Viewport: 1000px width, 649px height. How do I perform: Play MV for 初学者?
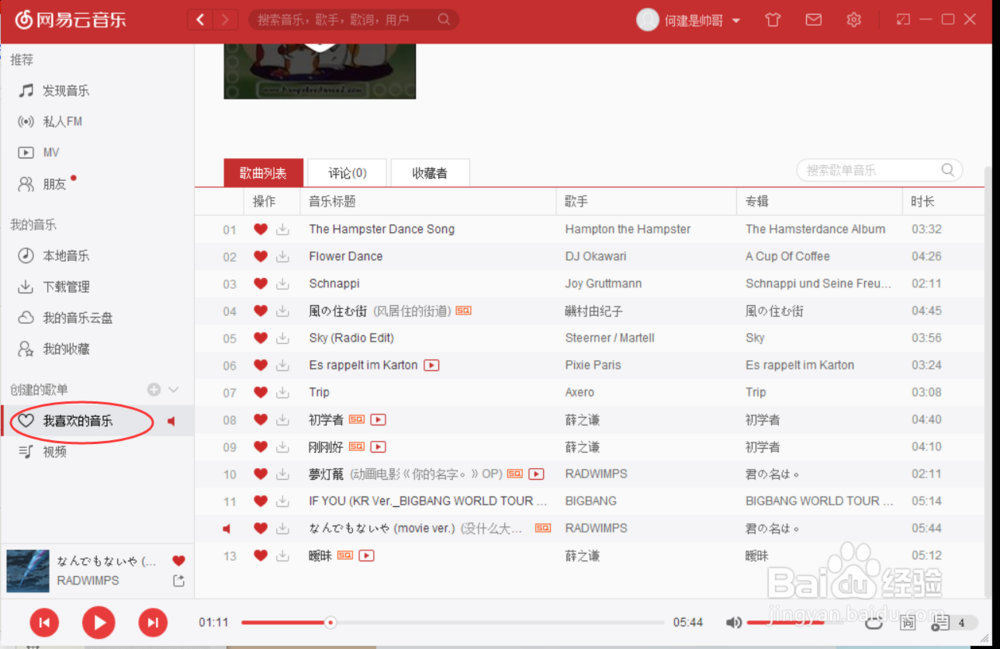(x=378, y=419)
